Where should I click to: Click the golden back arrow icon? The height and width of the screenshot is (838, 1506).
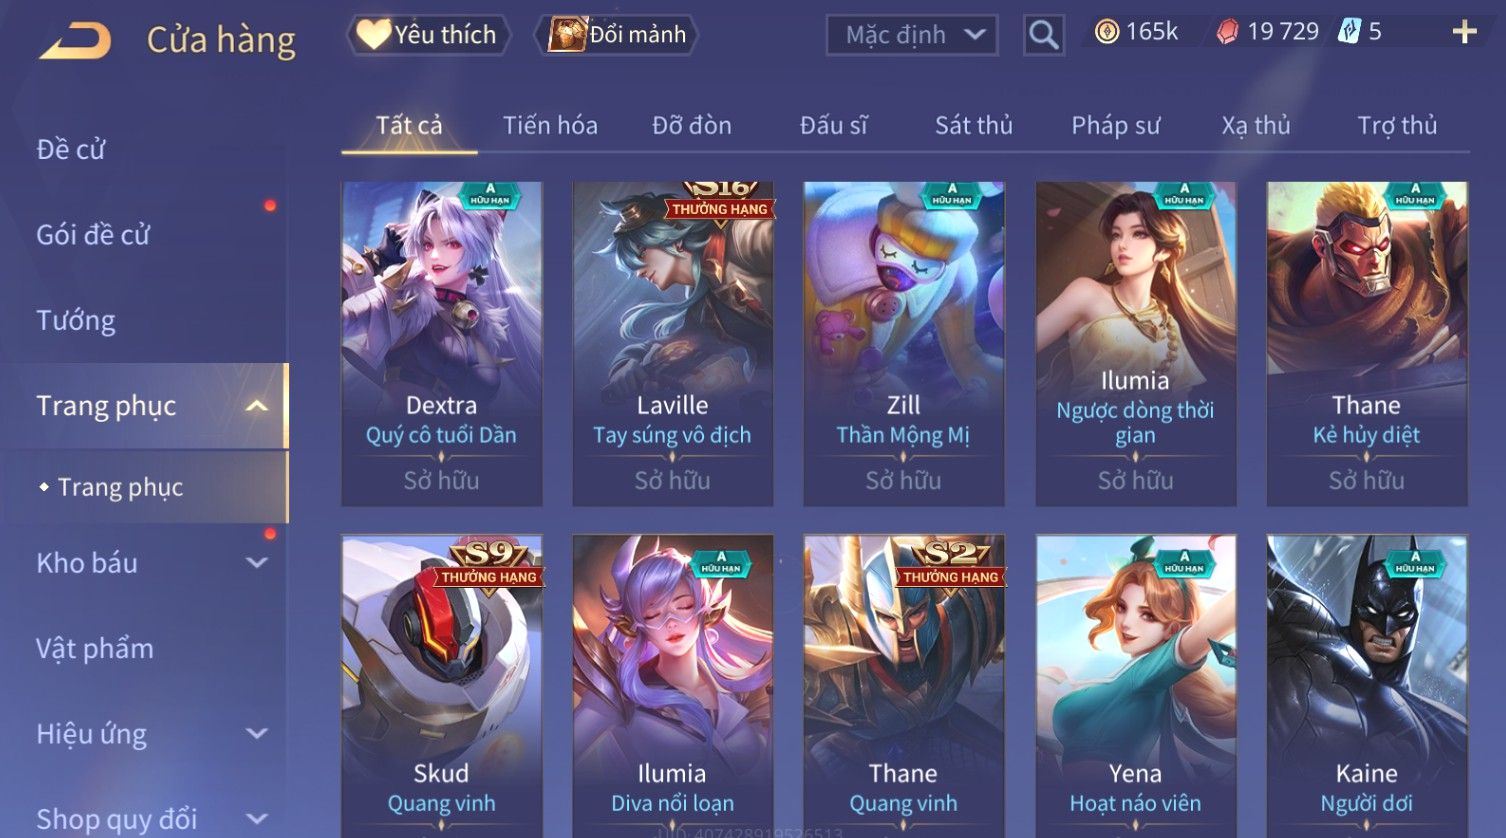click(75, 41)
